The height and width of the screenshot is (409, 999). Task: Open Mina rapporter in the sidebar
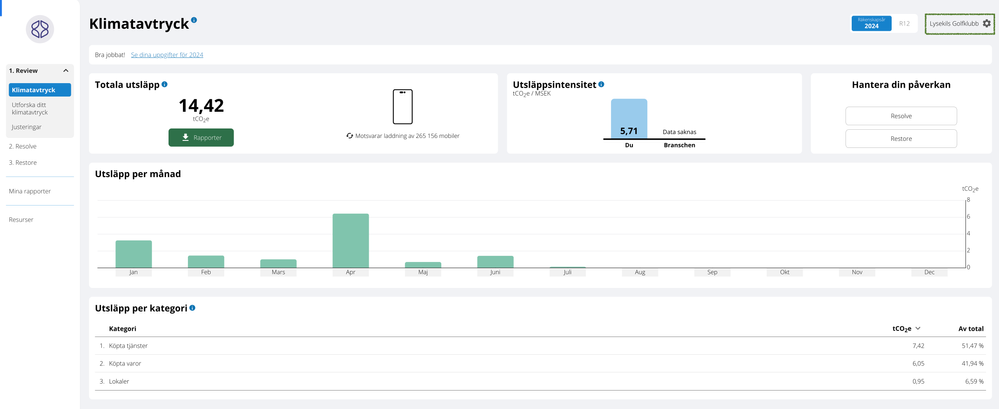(x=30, y=191)
